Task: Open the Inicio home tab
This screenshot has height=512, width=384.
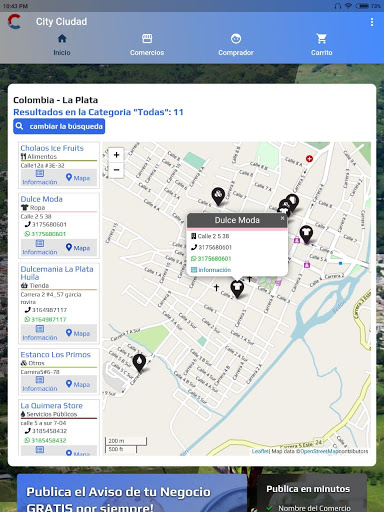Action: [62, 45]
